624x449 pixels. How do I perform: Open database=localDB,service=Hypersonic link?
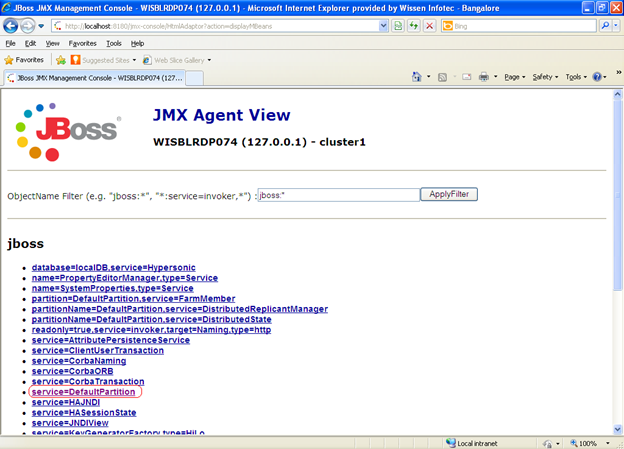coord(113,267)
